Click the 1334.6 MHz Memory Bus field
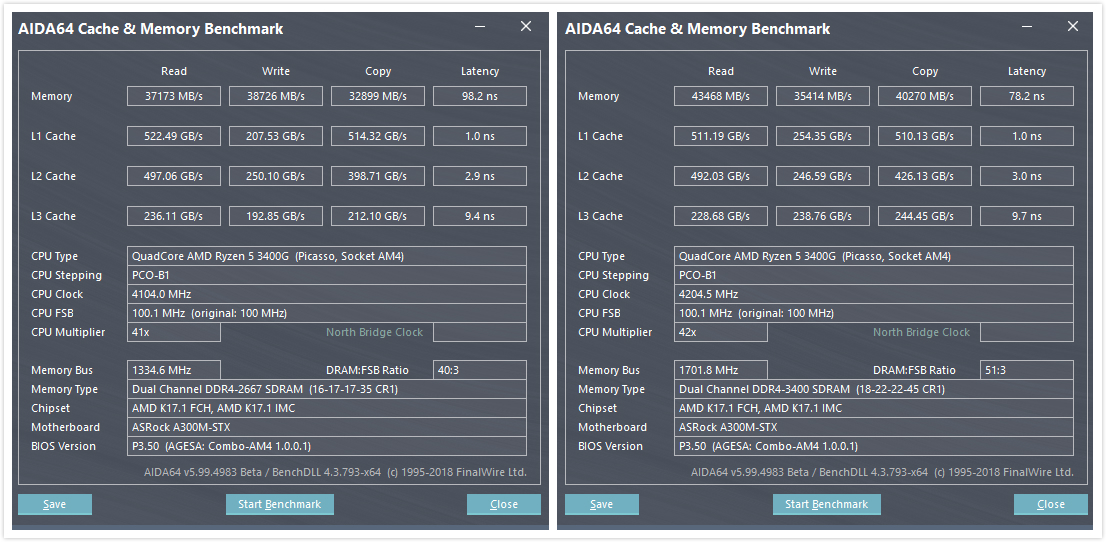The height and width of the screenshot is (542, 1106). (x=174, y=370)
